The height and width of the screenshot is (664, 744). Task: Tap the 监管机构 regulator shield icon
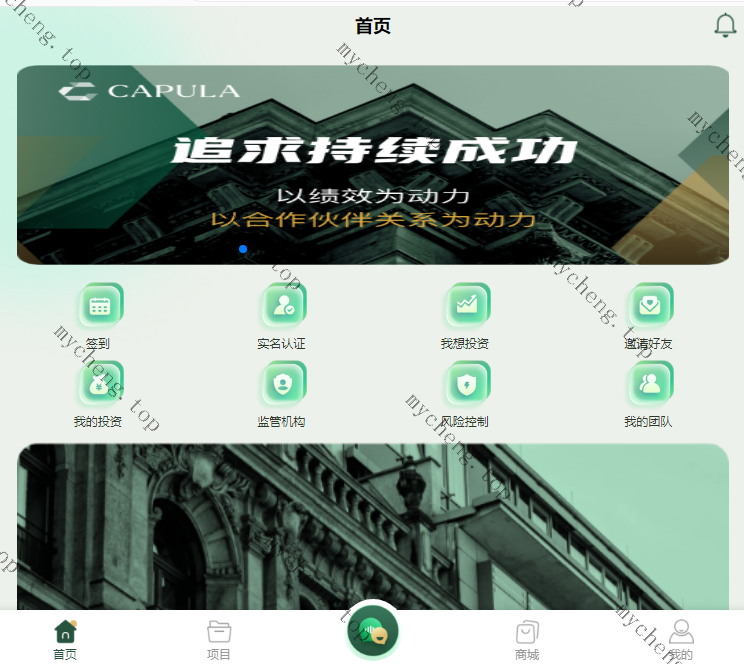tap(284, 383)
